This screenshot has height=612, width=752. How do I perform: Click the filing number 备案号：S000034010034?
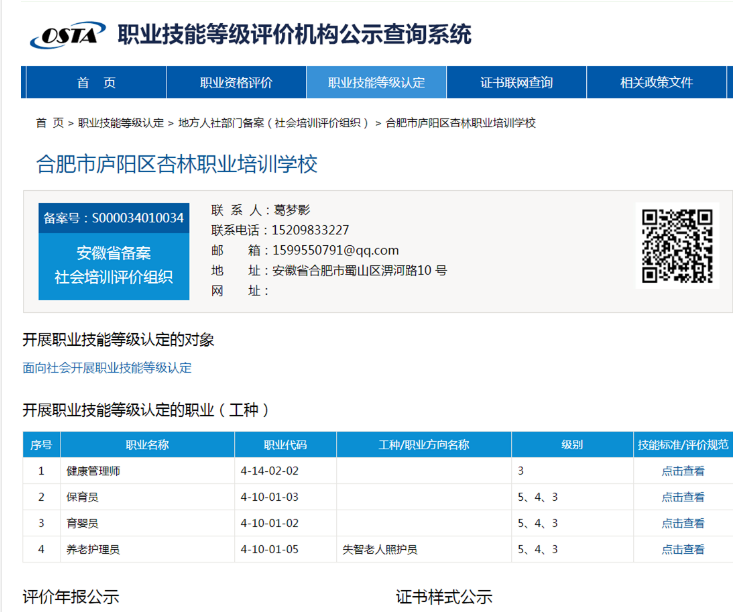[114, 218]
